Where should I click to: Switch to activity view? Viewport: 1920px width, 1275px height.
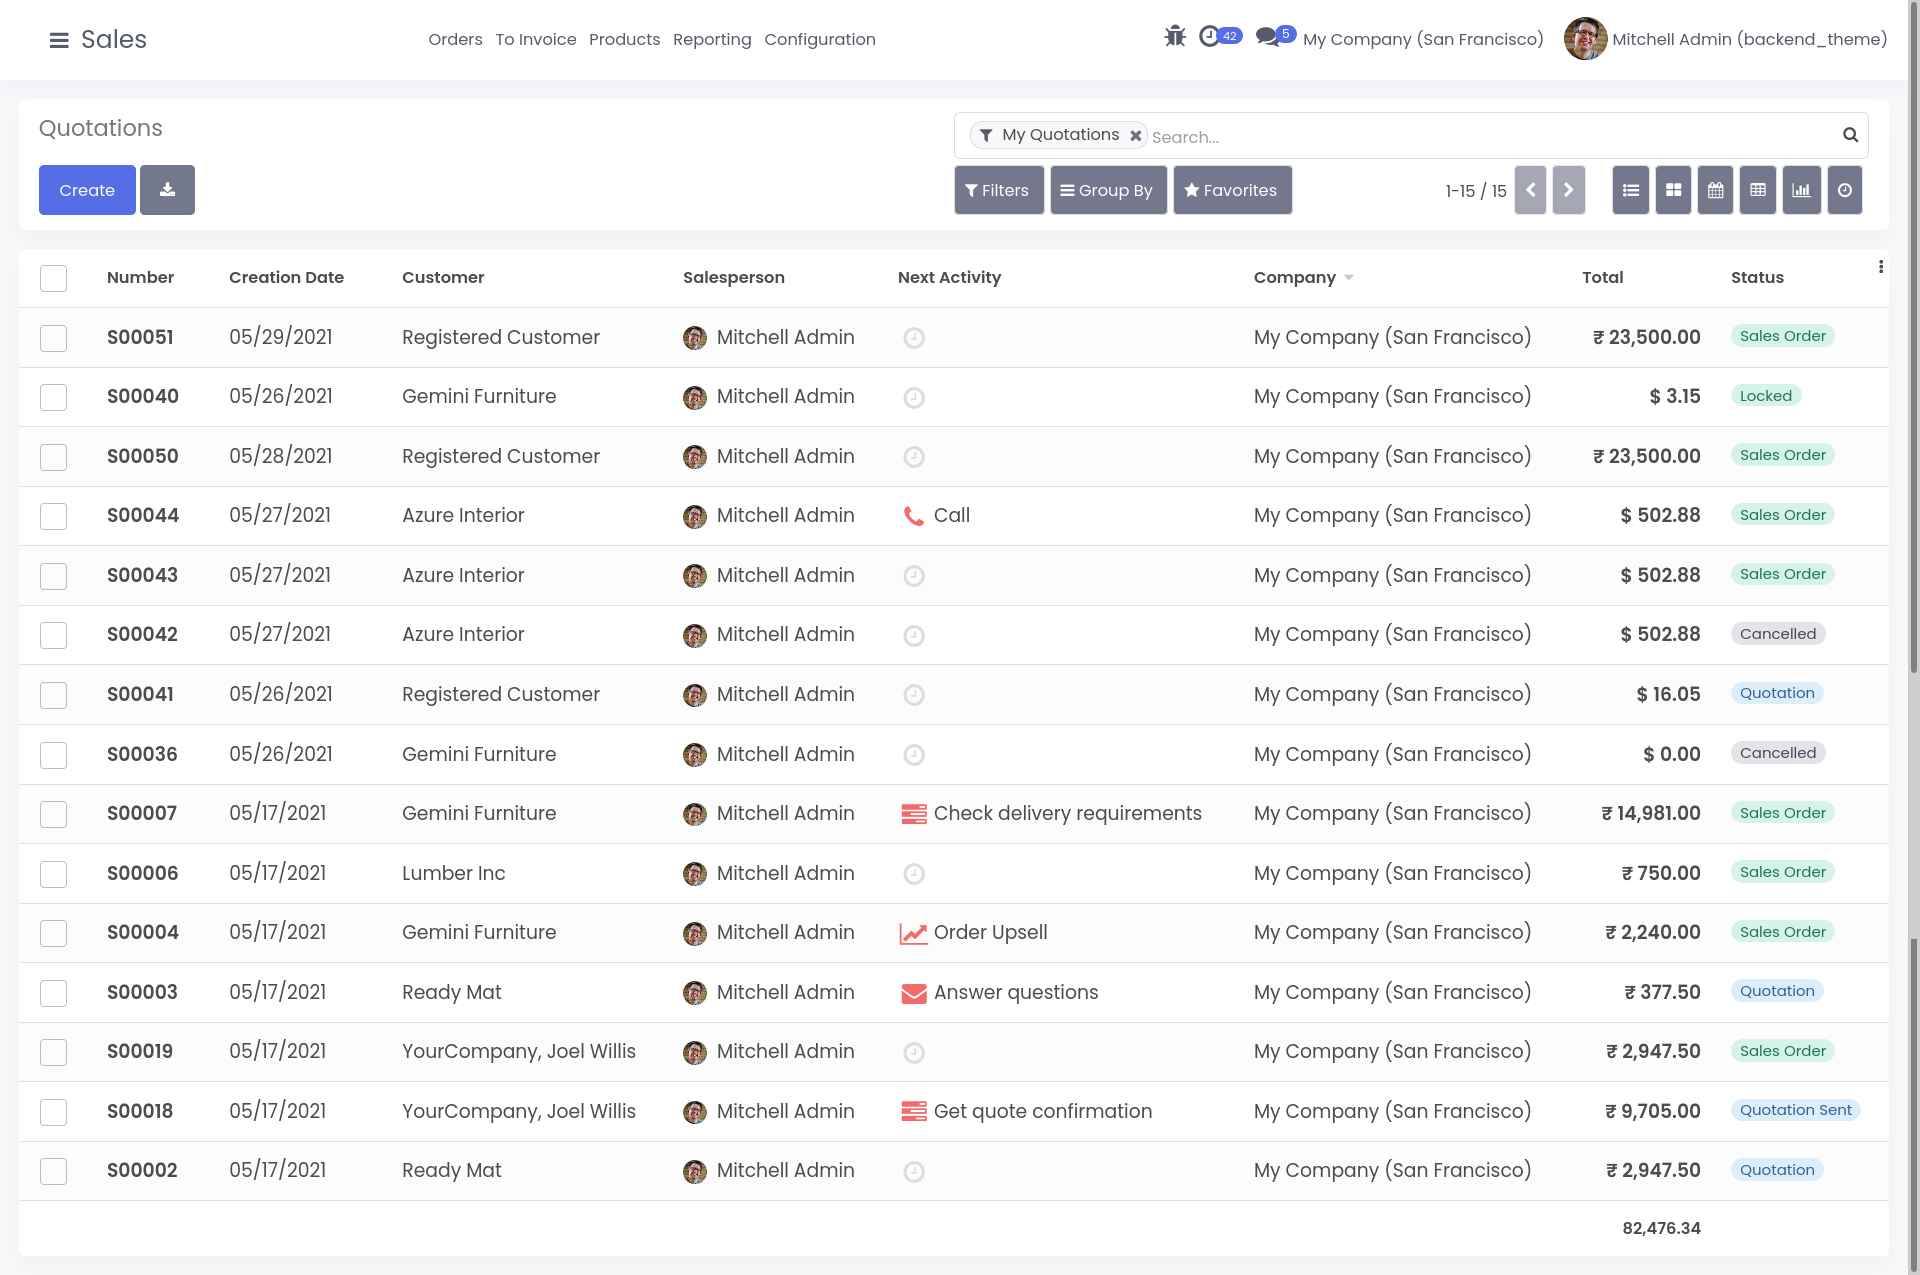[1844, 190]
